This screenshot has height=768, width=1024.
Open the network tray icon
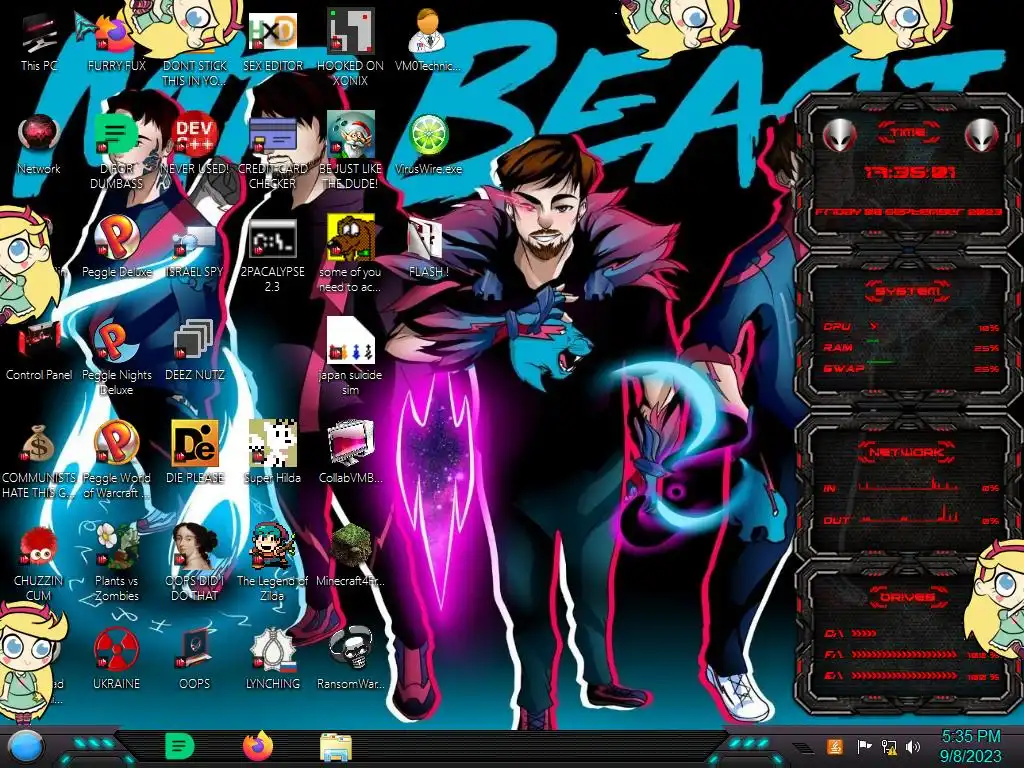click(x=889, y=746)
